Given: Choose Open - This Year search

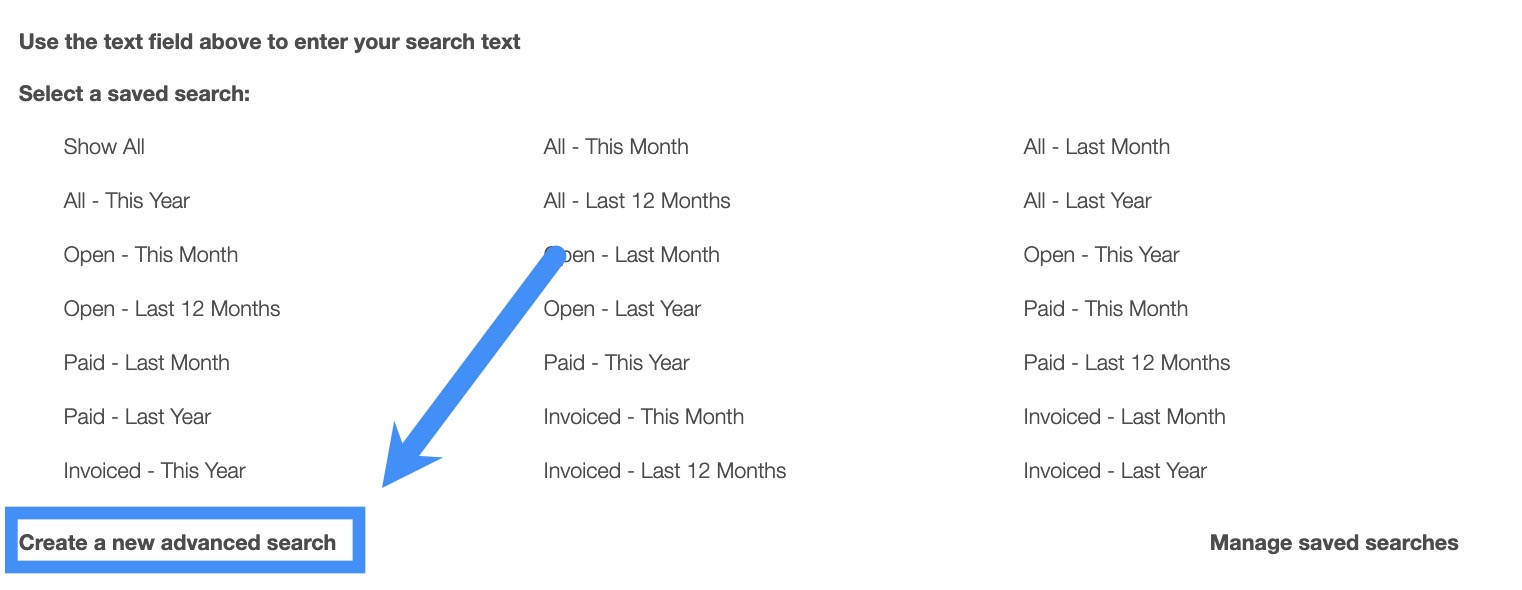Looking at the screenshot, I should (1101, 255).
